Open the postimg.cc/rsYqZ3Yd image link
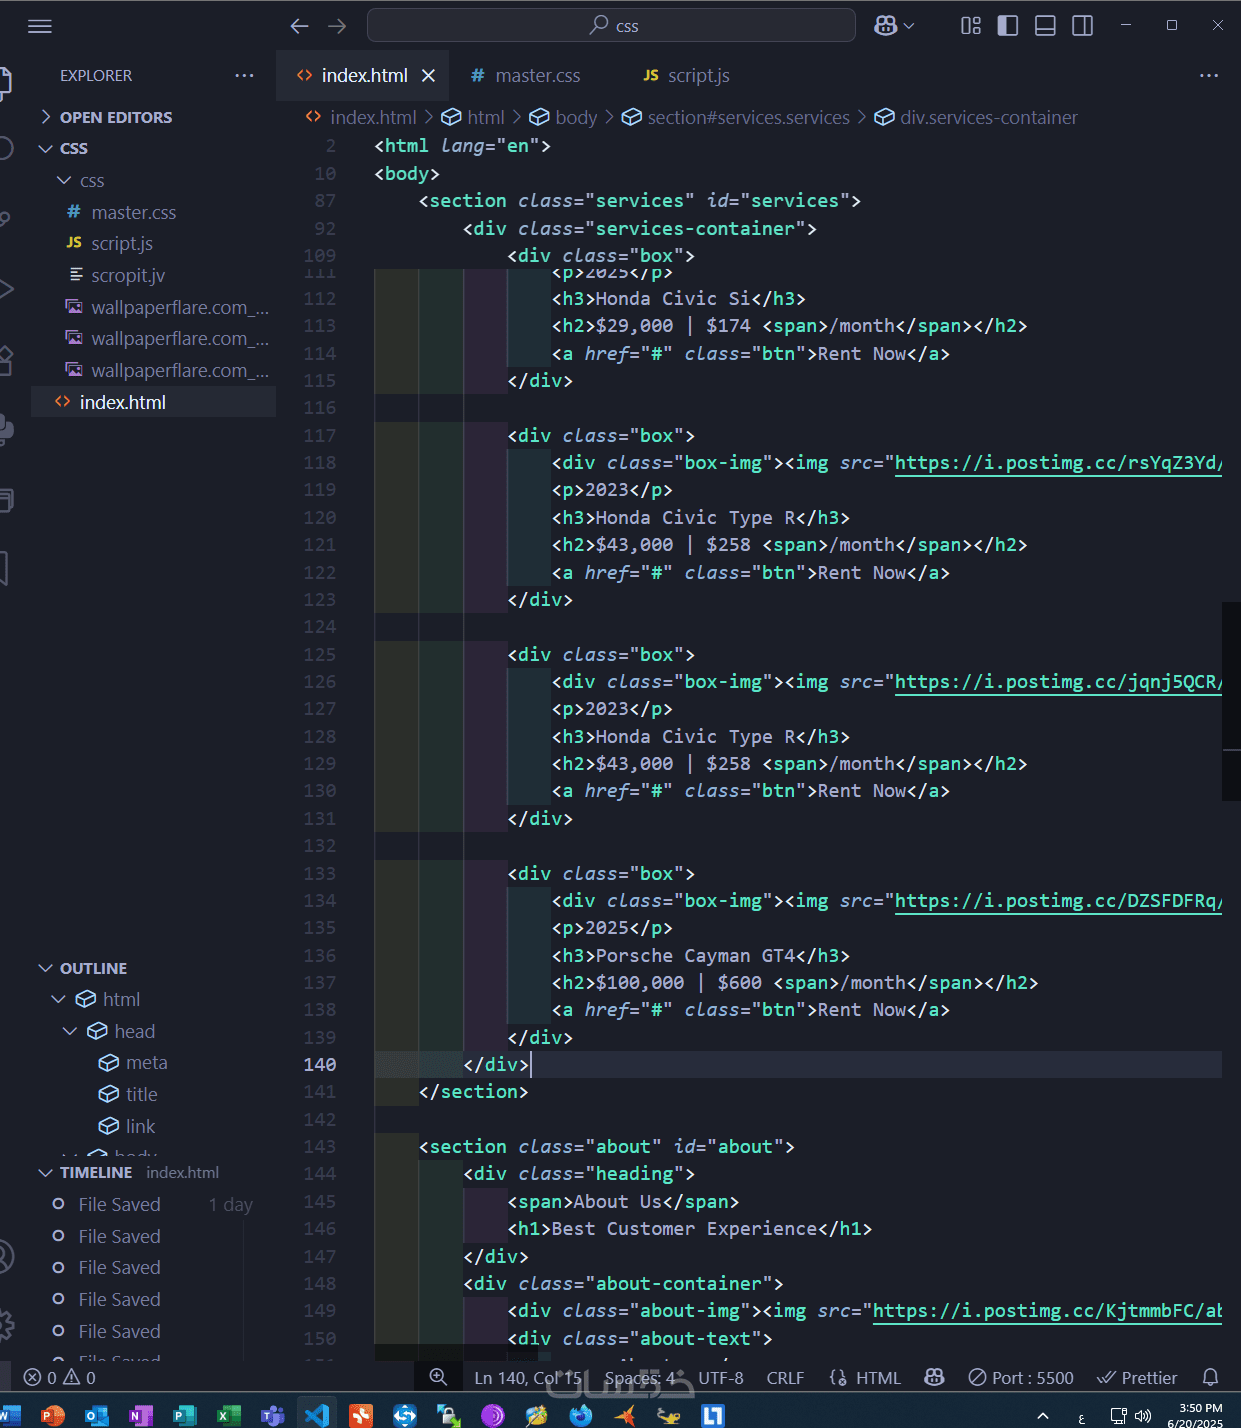Viewport: 1241px width, 1428px height. (x=1058, y=462)
